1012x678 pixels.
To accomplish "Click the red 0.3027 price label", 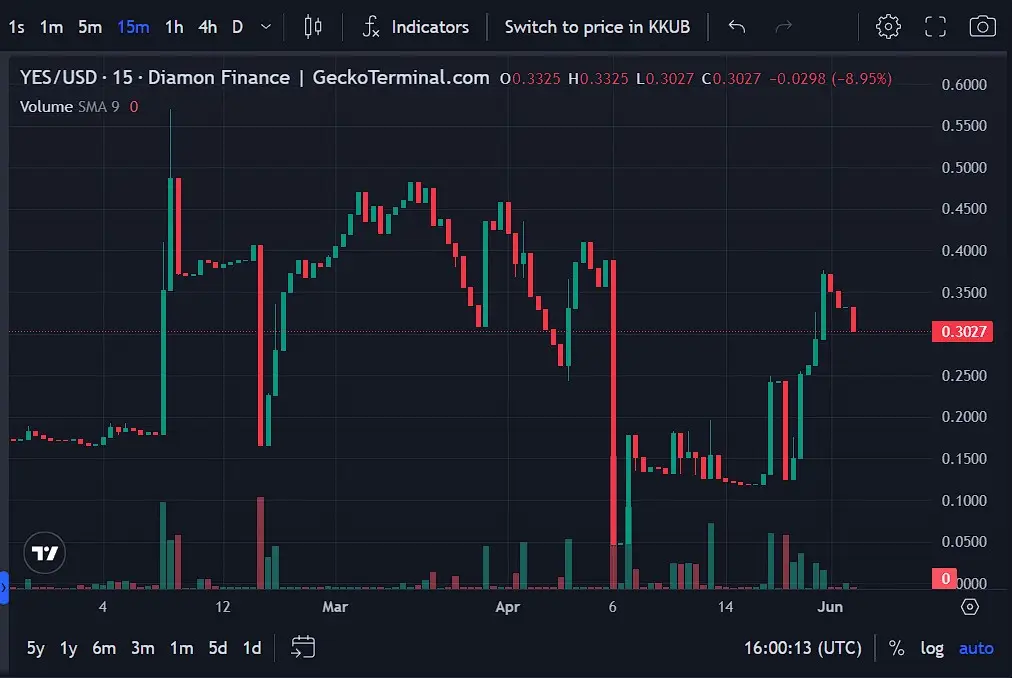I will 962,331.
